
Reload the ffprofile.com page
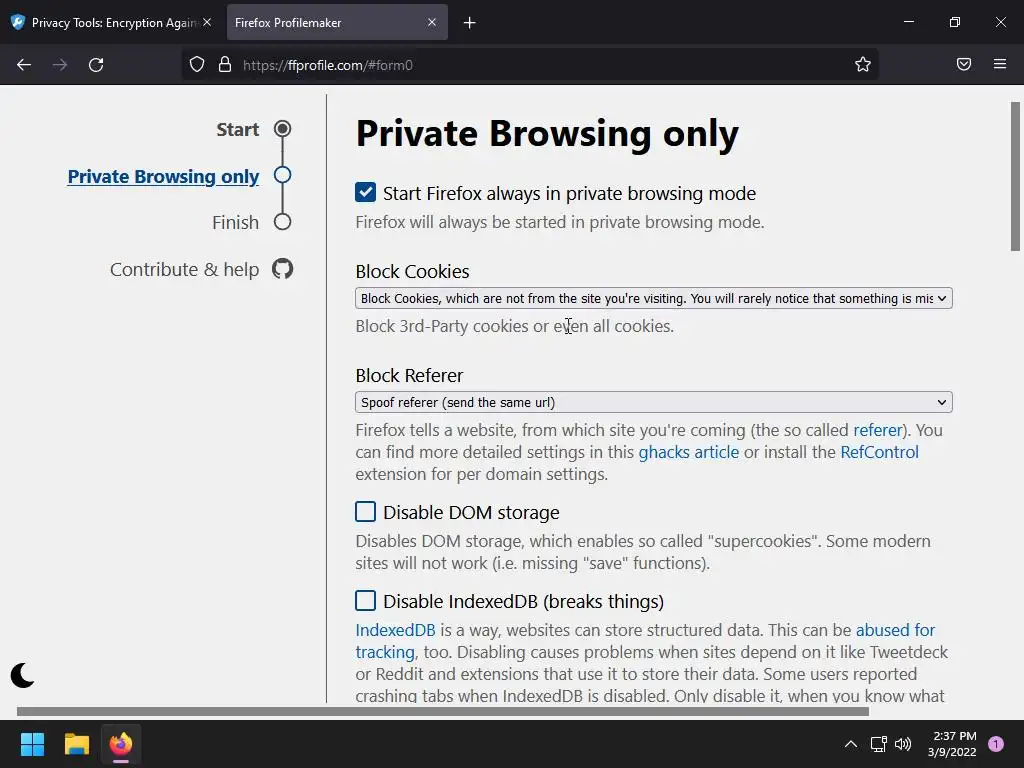pyautogui.click(x=96, y=65)
